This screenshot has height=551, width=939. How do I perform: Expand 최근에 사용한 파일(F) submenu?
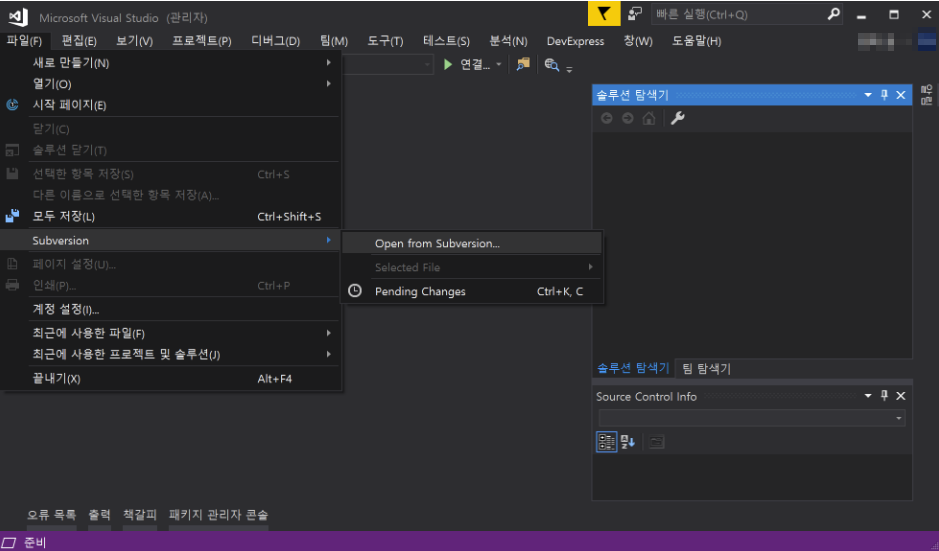pyautogui.click(x=171, y=333)
